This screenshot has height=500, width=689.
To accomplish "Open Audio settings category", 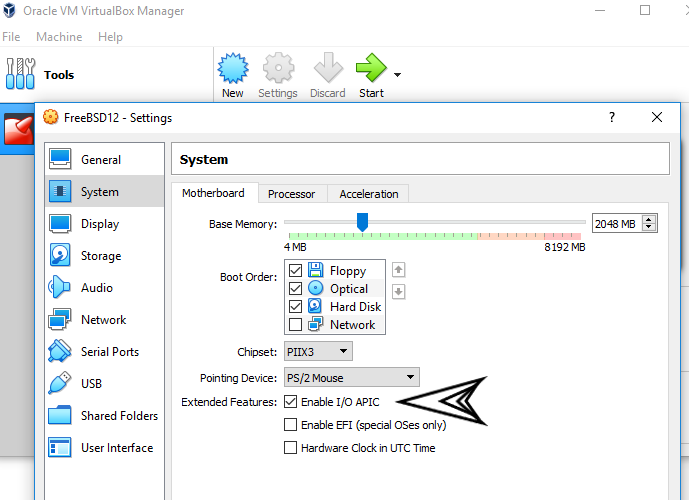I will click(105, 288).
